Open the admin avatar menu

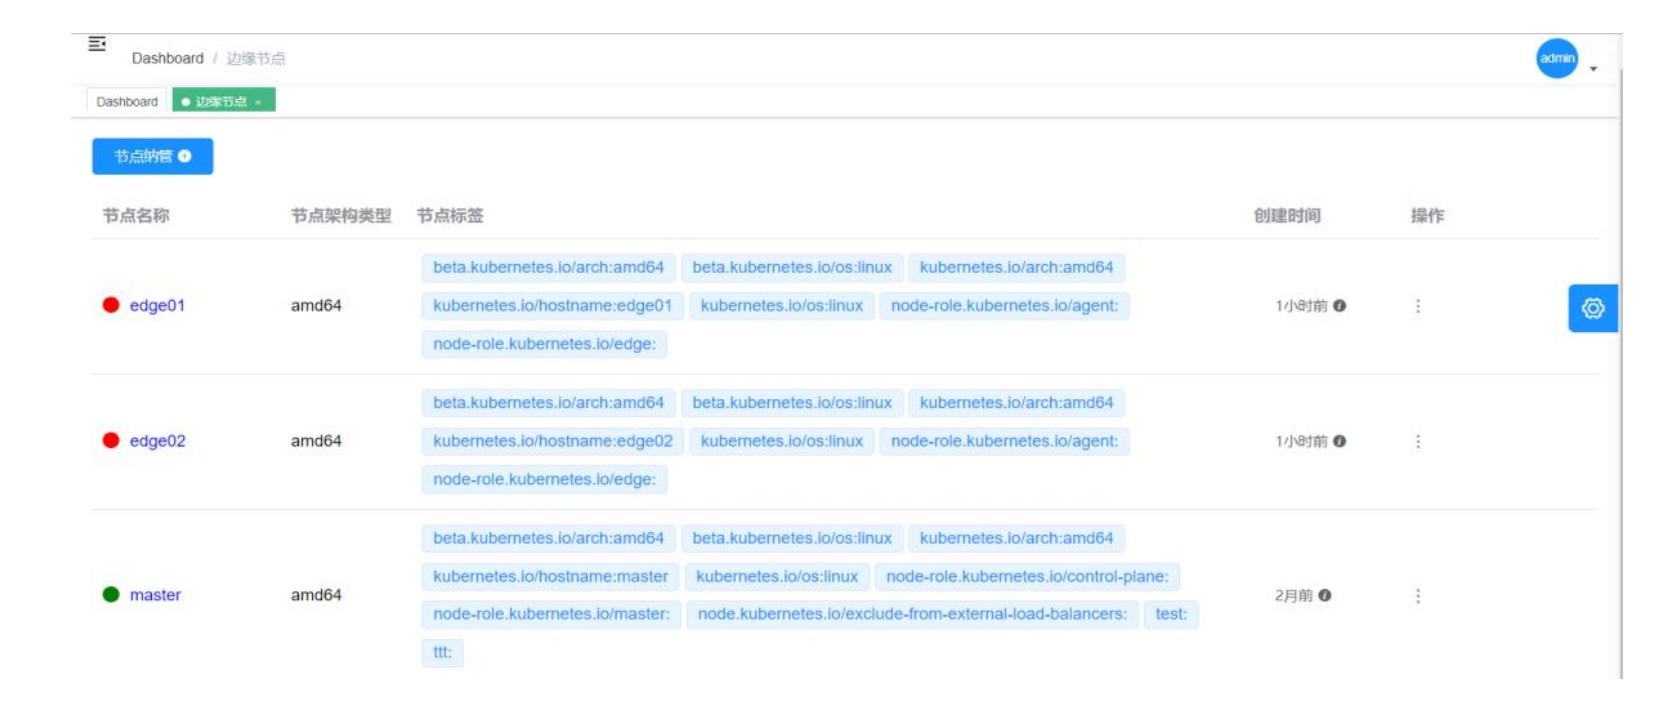tap(1557, 58)
